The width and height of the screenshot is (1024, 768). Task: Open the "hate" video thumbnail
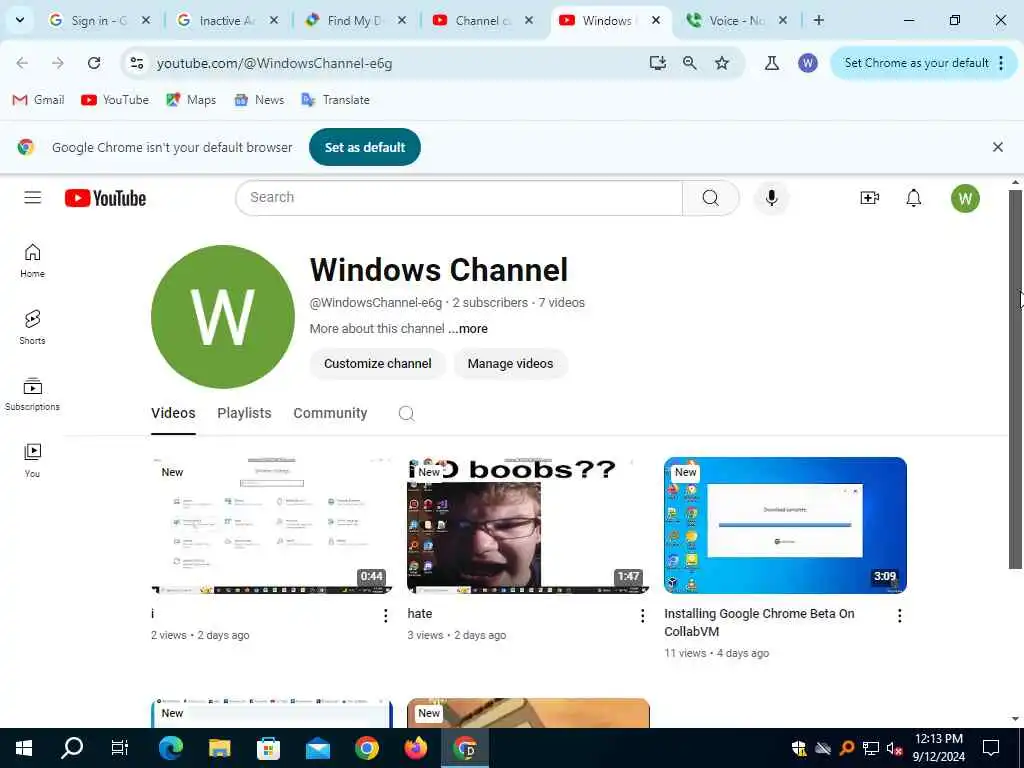(528, 526)
